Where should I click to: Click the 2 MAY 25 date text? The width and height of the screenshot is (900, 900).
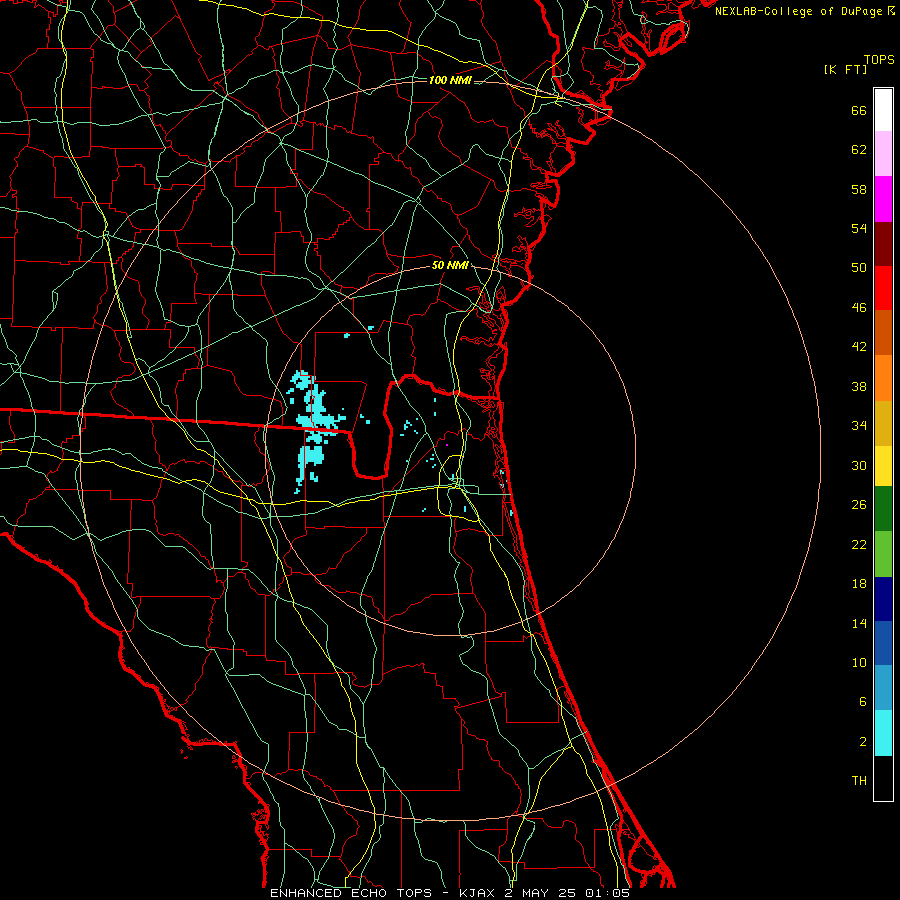tap(540, 893)
